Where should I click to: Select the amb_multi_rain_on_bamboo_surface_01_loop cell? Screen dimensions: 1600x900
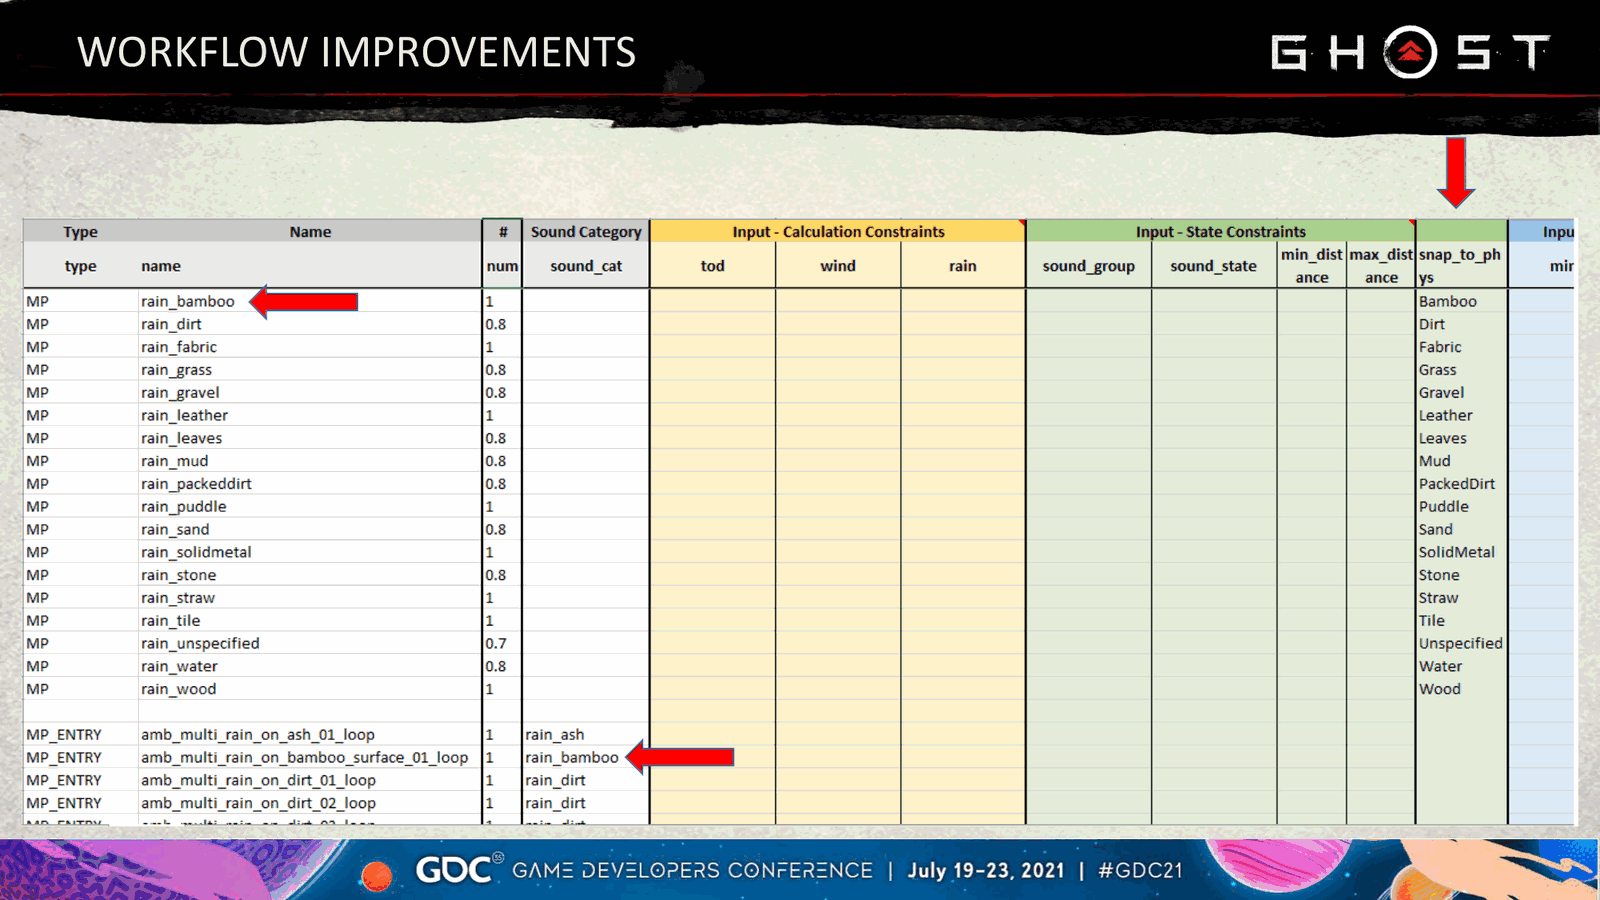(310, 757)
